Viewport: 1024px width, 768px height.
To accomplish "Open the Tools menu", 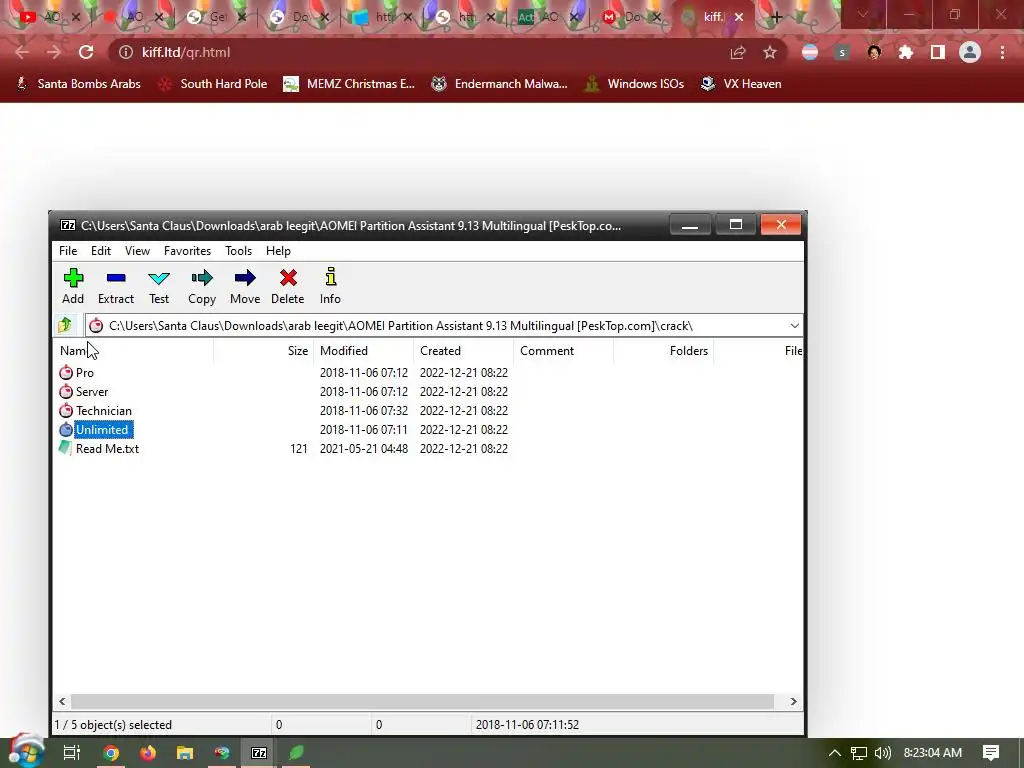I will pyautogui.click(x=238, y=251).
